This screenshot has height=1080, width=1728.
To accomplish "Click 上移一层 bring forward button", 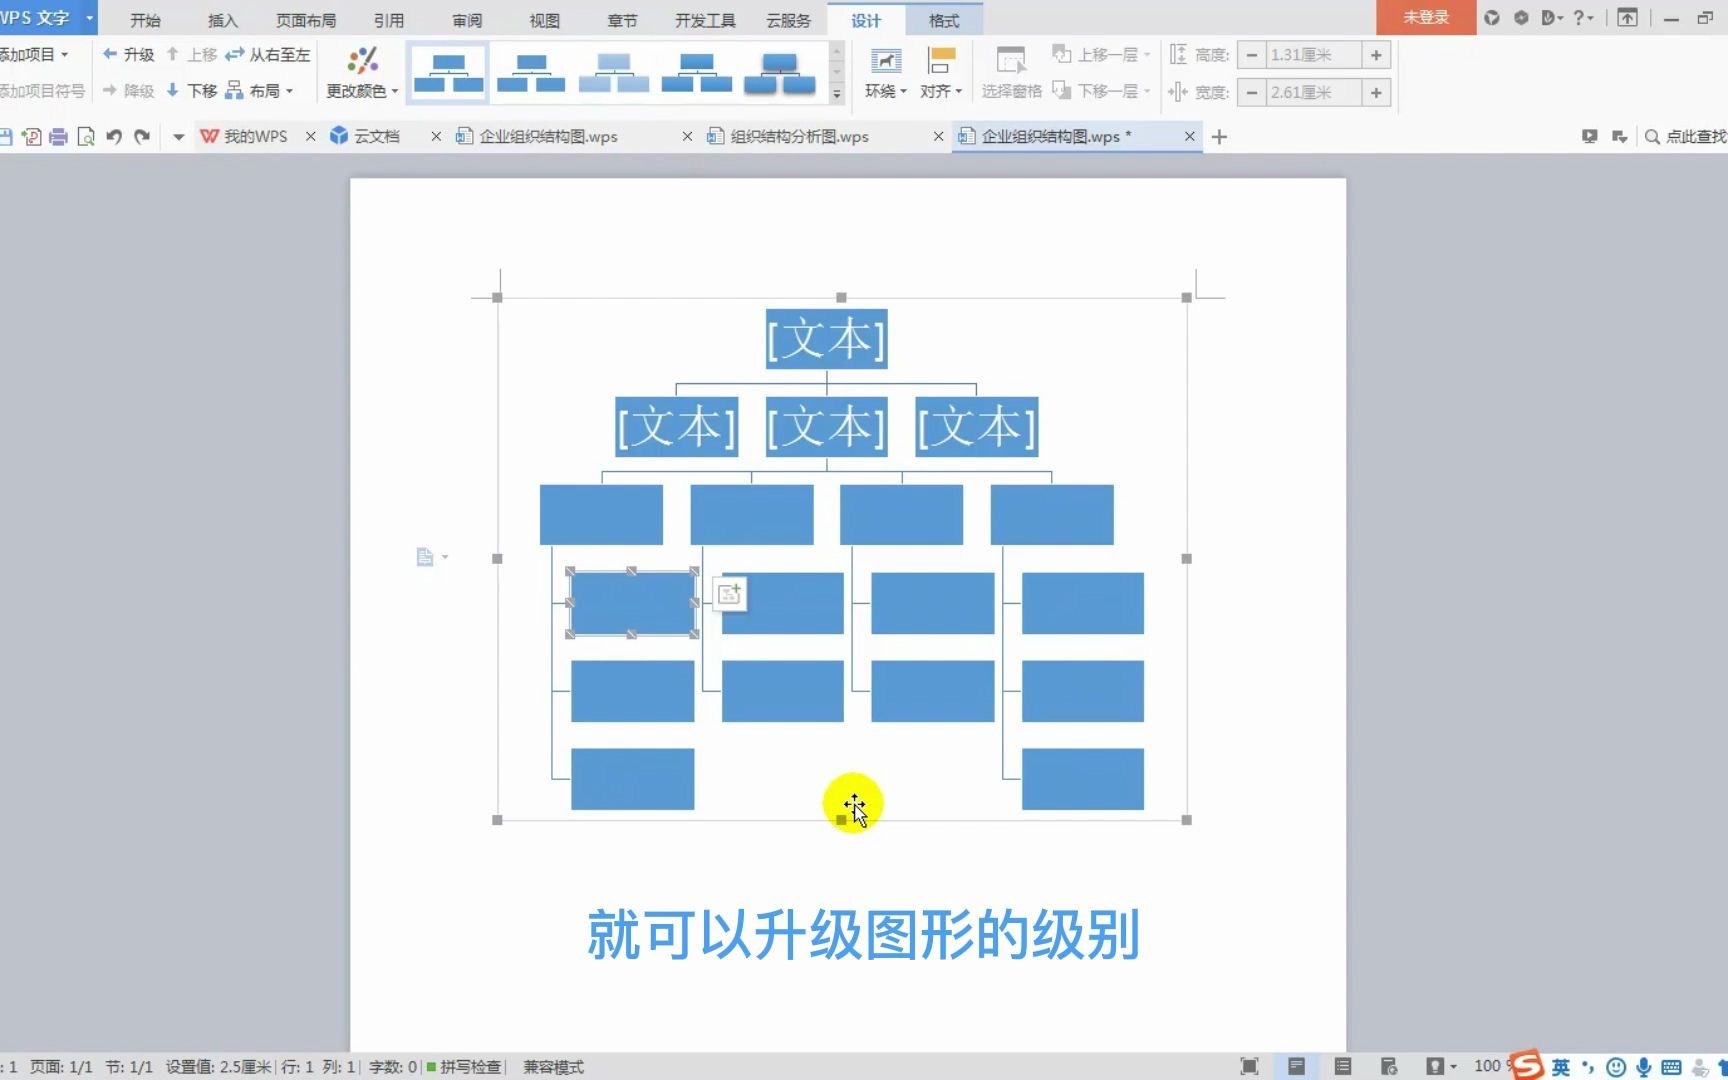I will 1101,55.
